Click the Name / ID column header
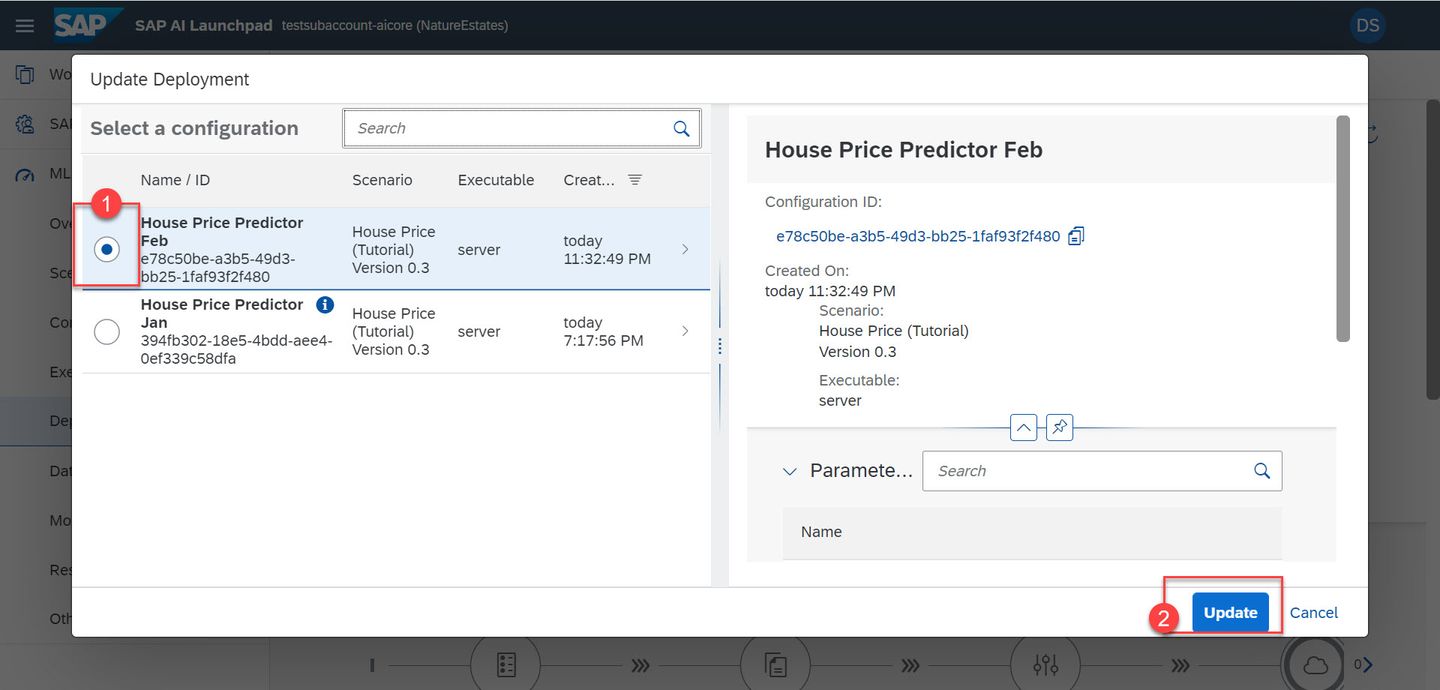 (175, 180)
